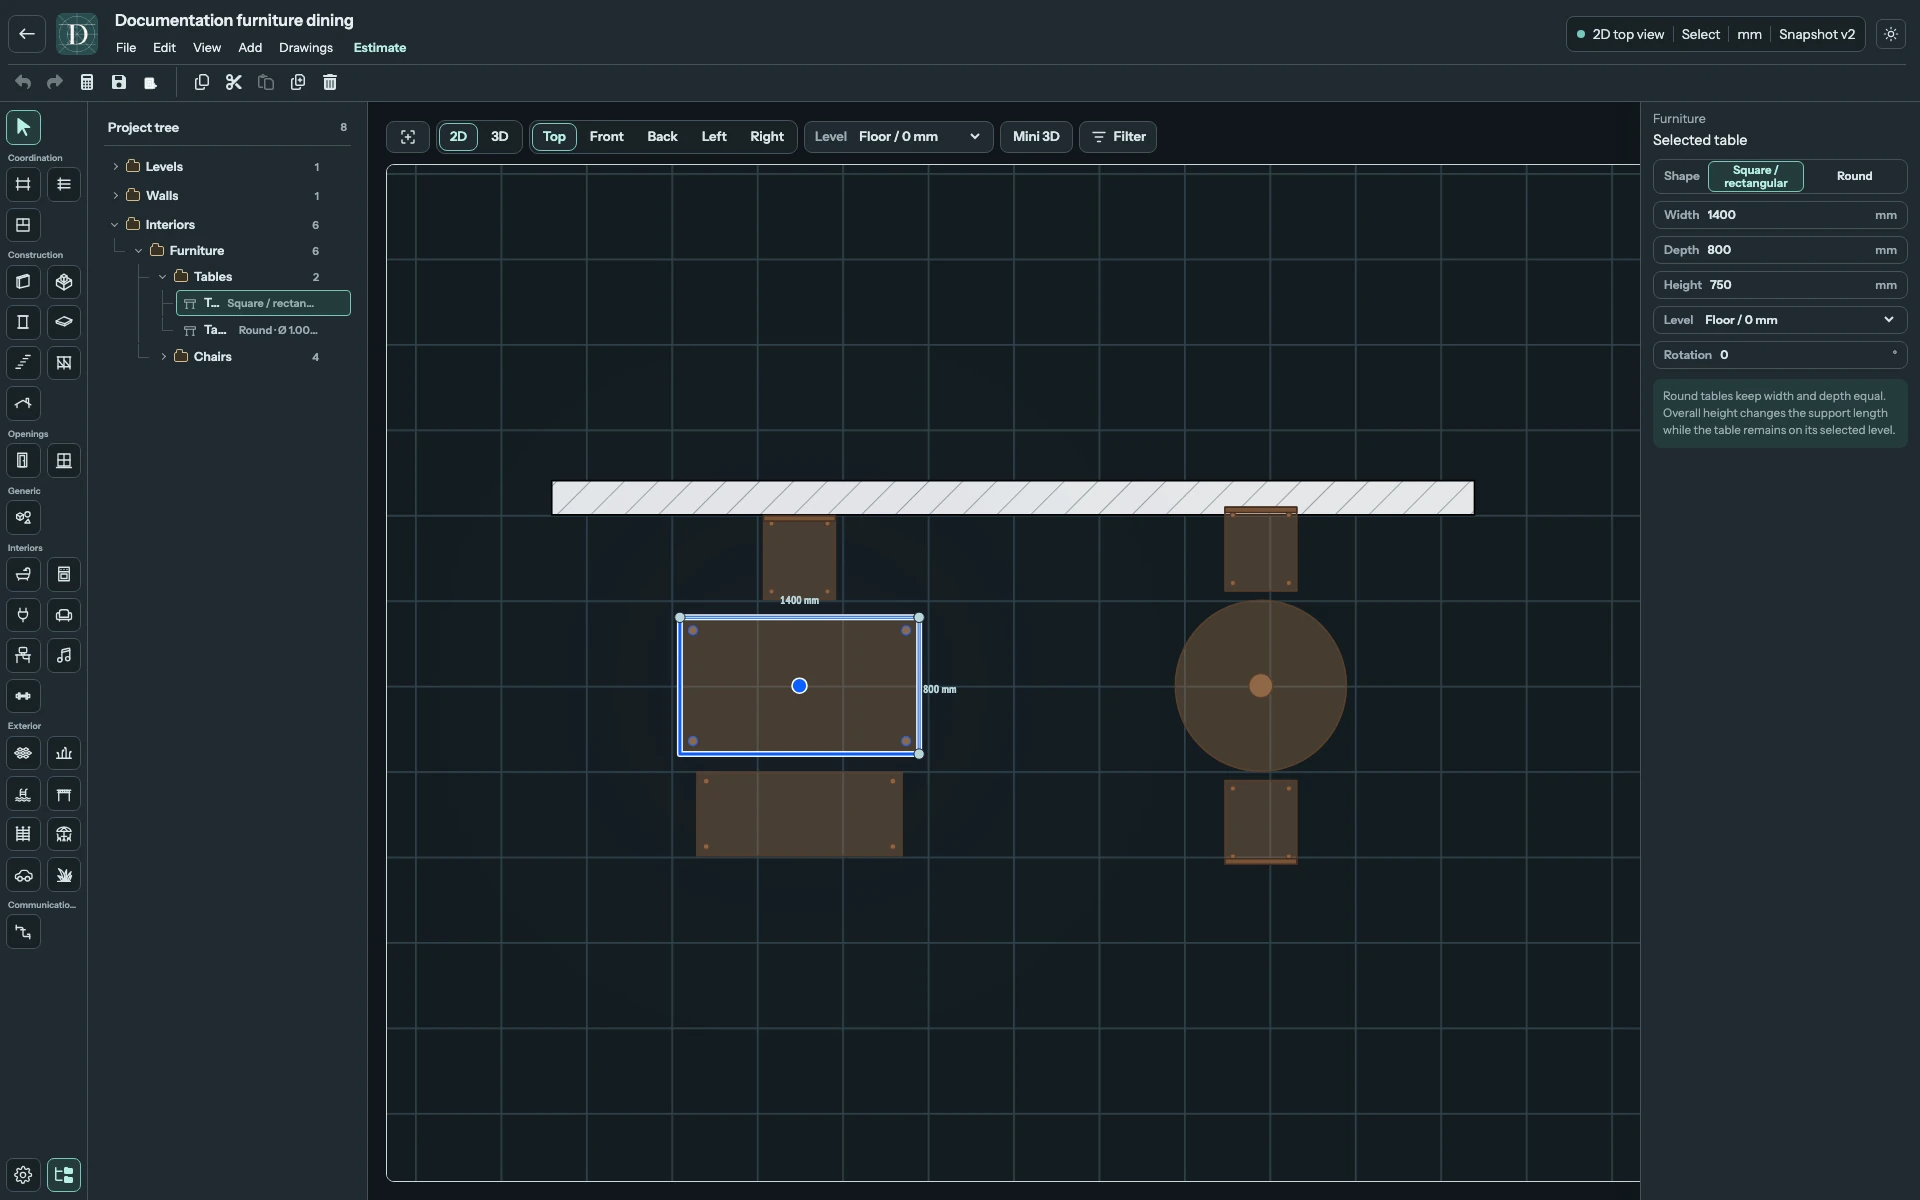Click the save floppy disk icon
The image size is (1920, 1200).
[119, 82]
